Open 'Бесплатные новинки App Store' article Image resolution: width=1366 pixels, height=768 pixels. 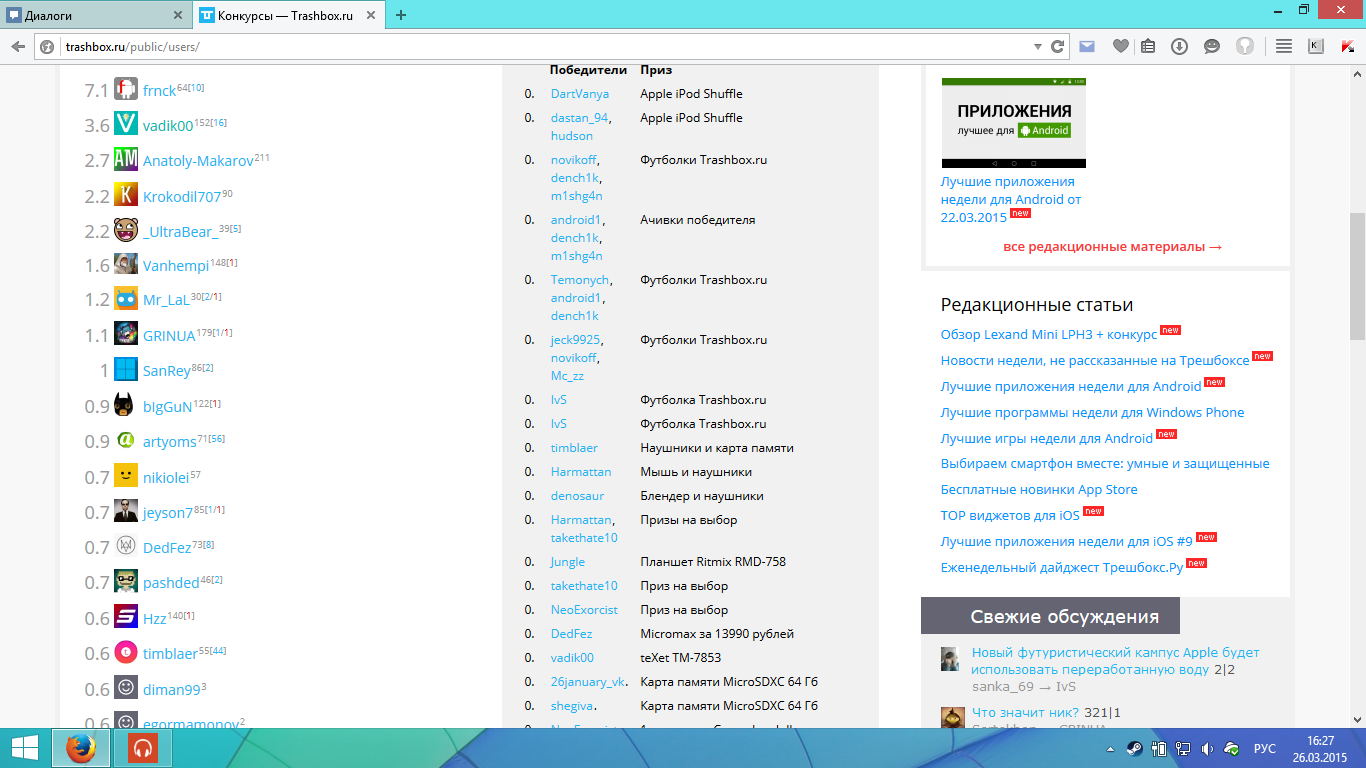coord(1039,490)
